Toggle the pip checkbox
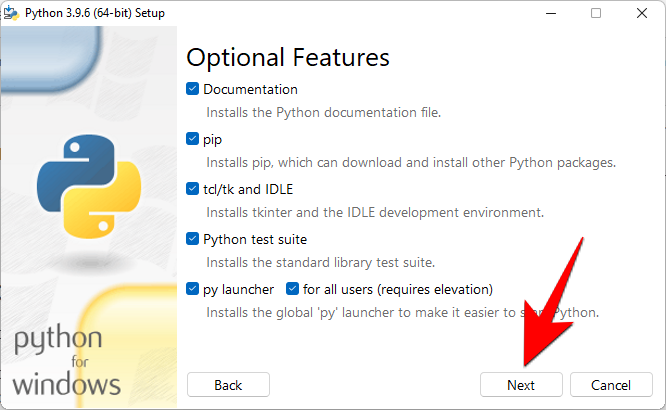666x410 pixels. pyautogui.click(x=193, y=139)
